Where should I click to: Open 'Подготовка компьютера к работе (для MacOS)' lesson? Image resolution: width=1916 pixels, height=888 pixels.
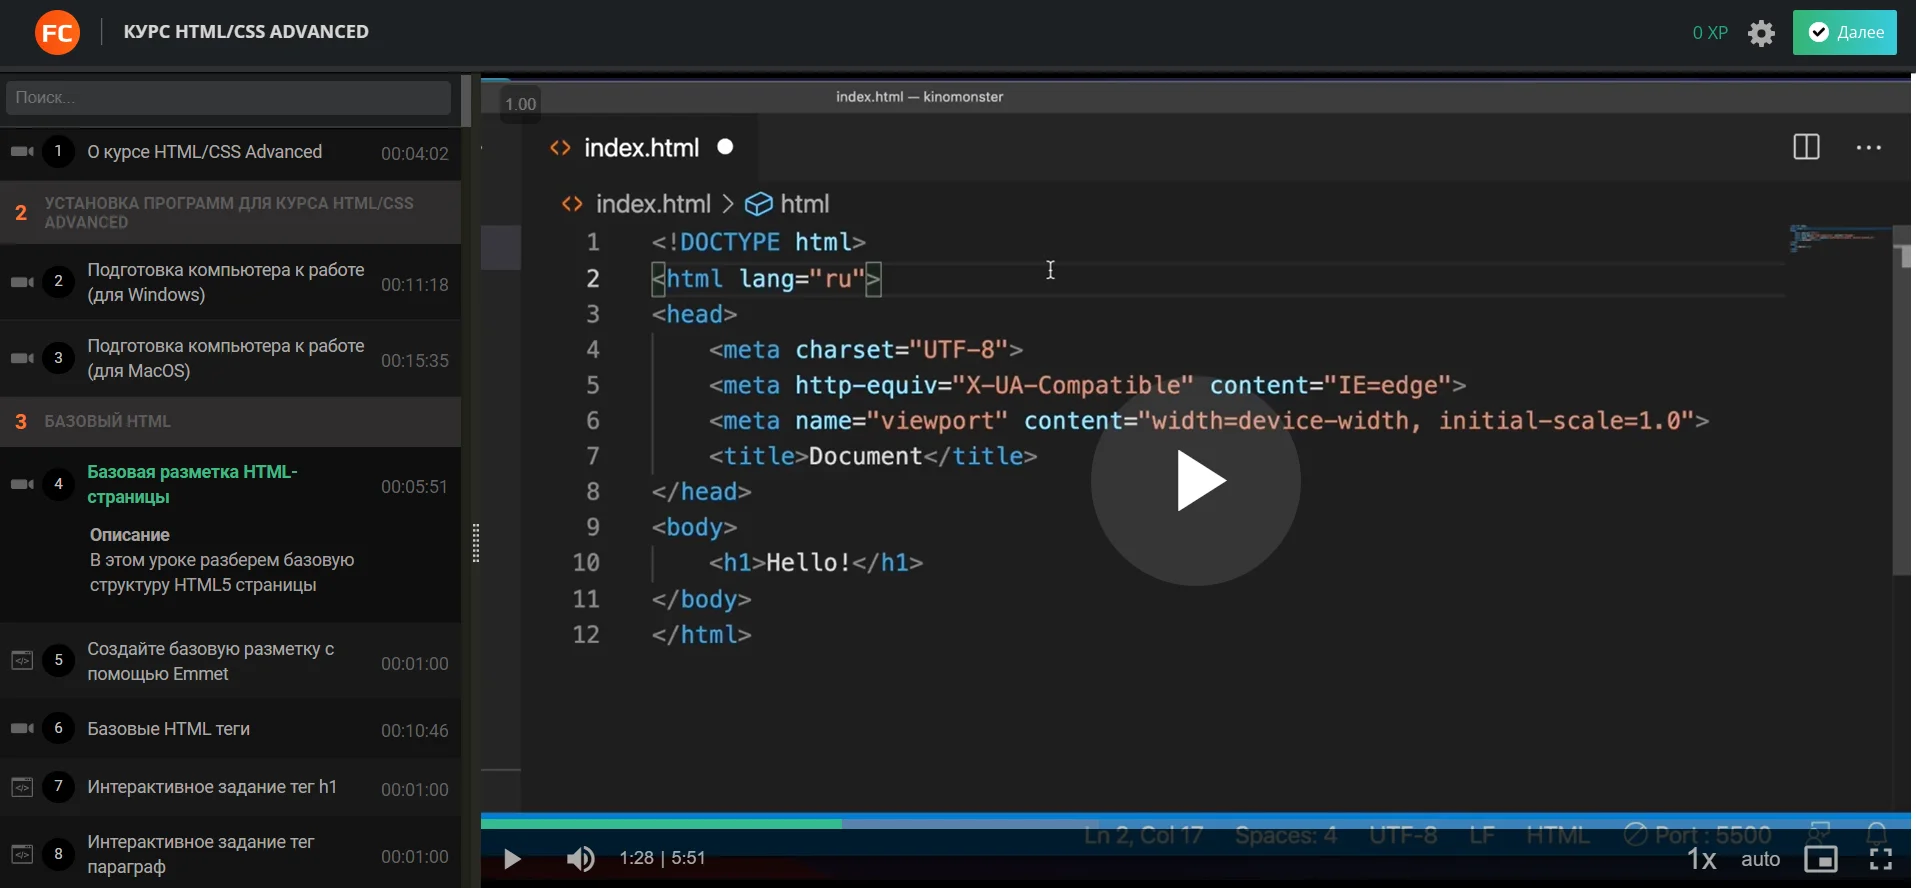(x=225, y=358)
